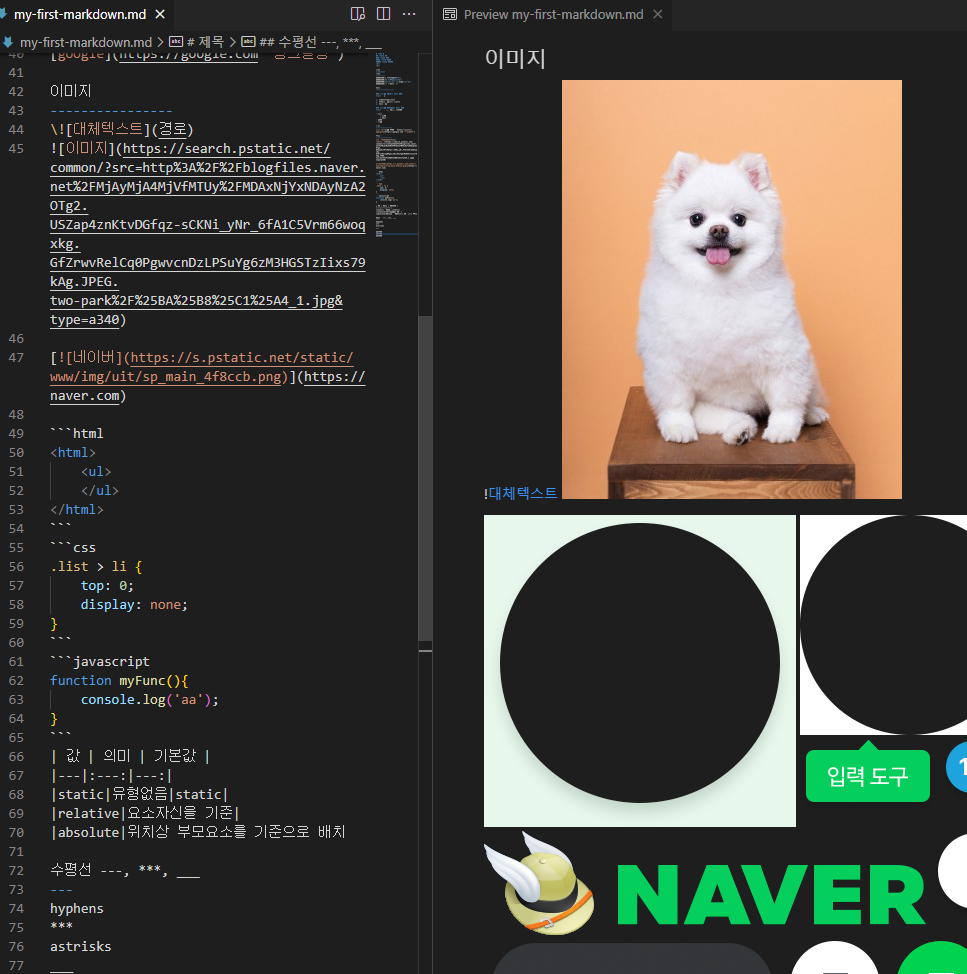The image size is (967, 974).
Task: Click the pstatic image URL on line 45
Action: (x=207, y=234)
